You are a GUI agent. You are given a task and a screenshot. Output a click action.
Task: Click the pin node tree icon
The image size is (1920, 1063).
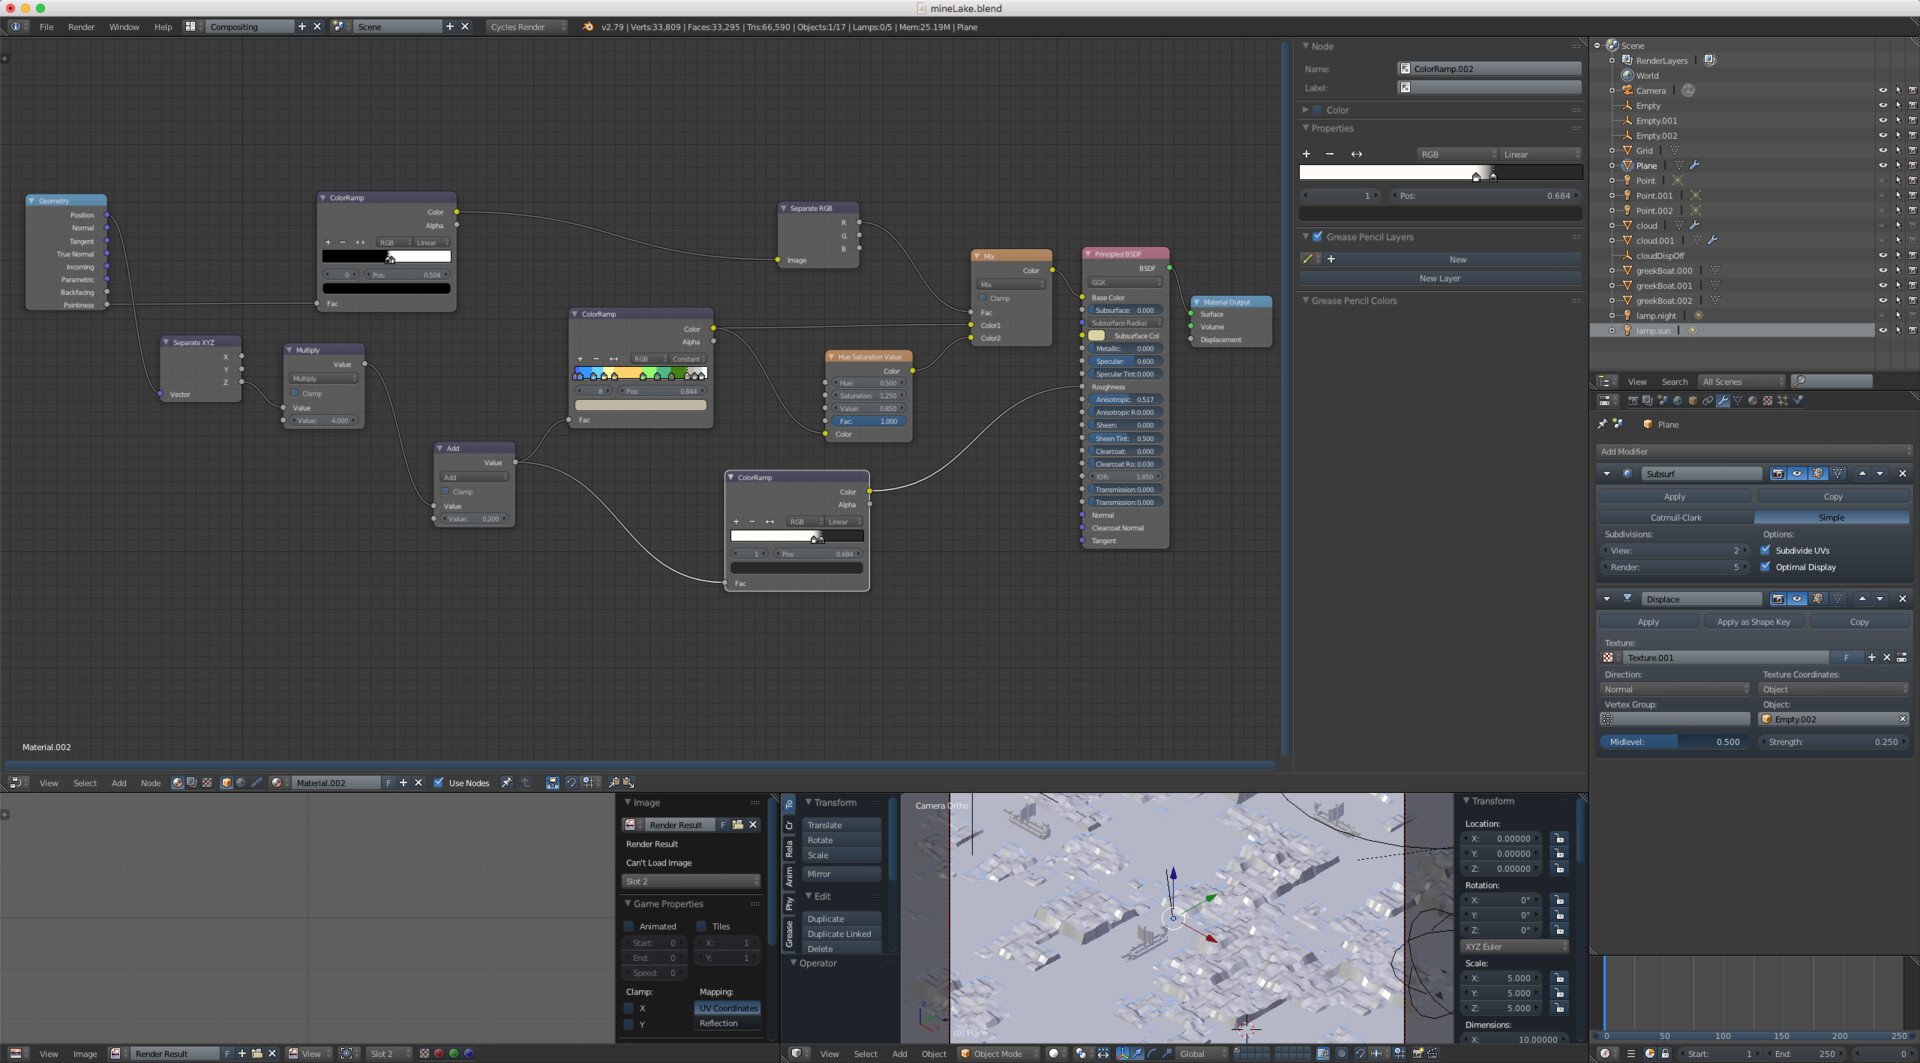point(507,783)
